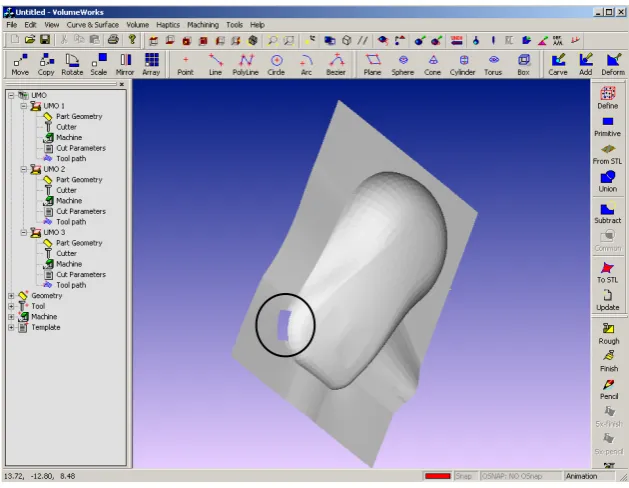Click the Print toolbar icon
The width and height of the screenshot is (629, 488).
[113, 40]
